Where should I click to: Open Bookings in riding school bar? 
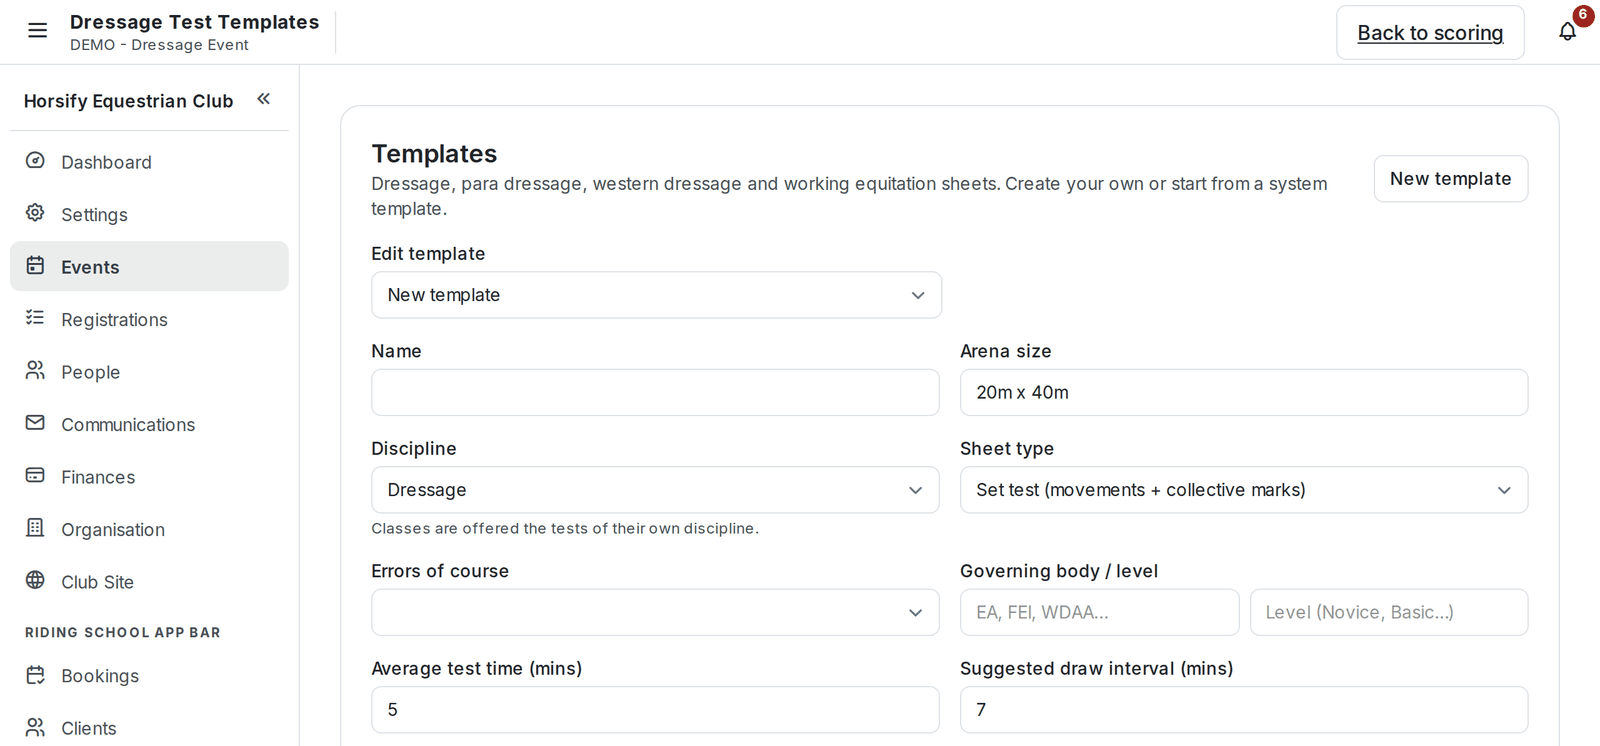(x=149, y=676)
